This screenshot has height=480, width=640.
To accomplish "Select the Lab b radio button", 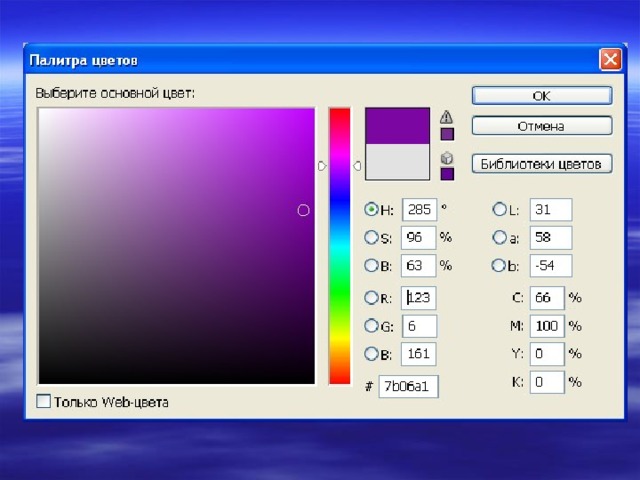I will pos(498,265).
